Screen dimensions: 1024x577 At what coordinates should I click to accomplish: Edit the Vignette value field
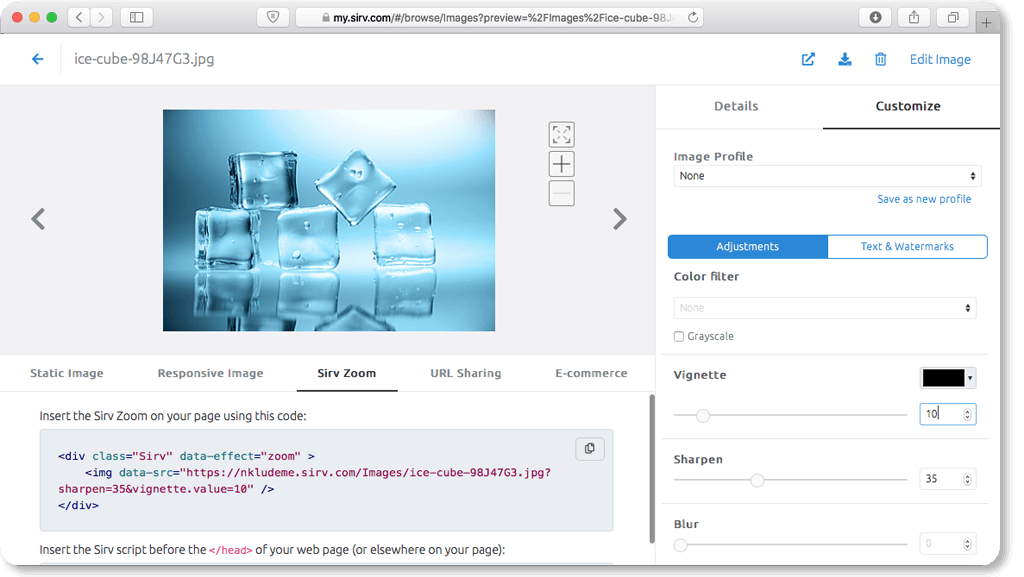(943, 413)
